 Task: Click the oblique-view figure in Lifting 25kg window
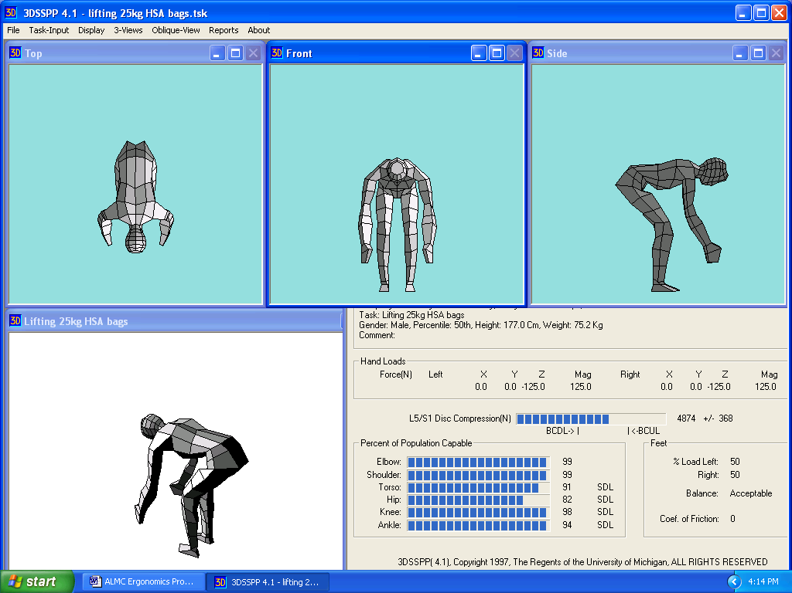click(x=191, y=485)
